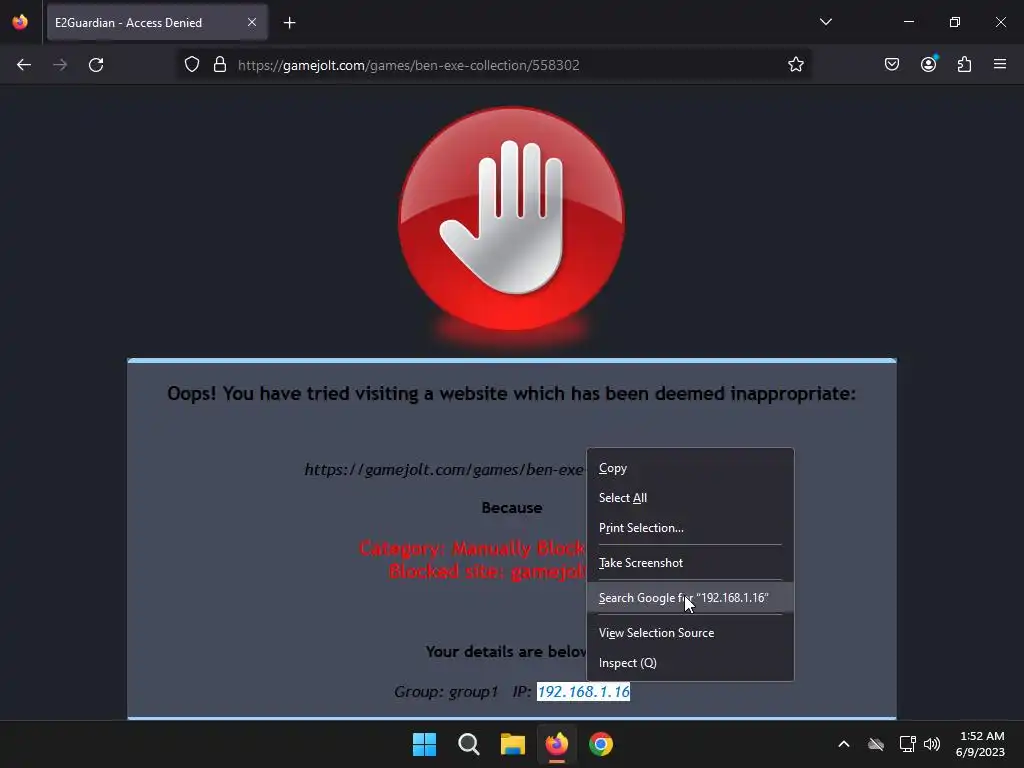1024x768 pixels.
Task: Click the "Because" text on the page
Action: point(511,507)
